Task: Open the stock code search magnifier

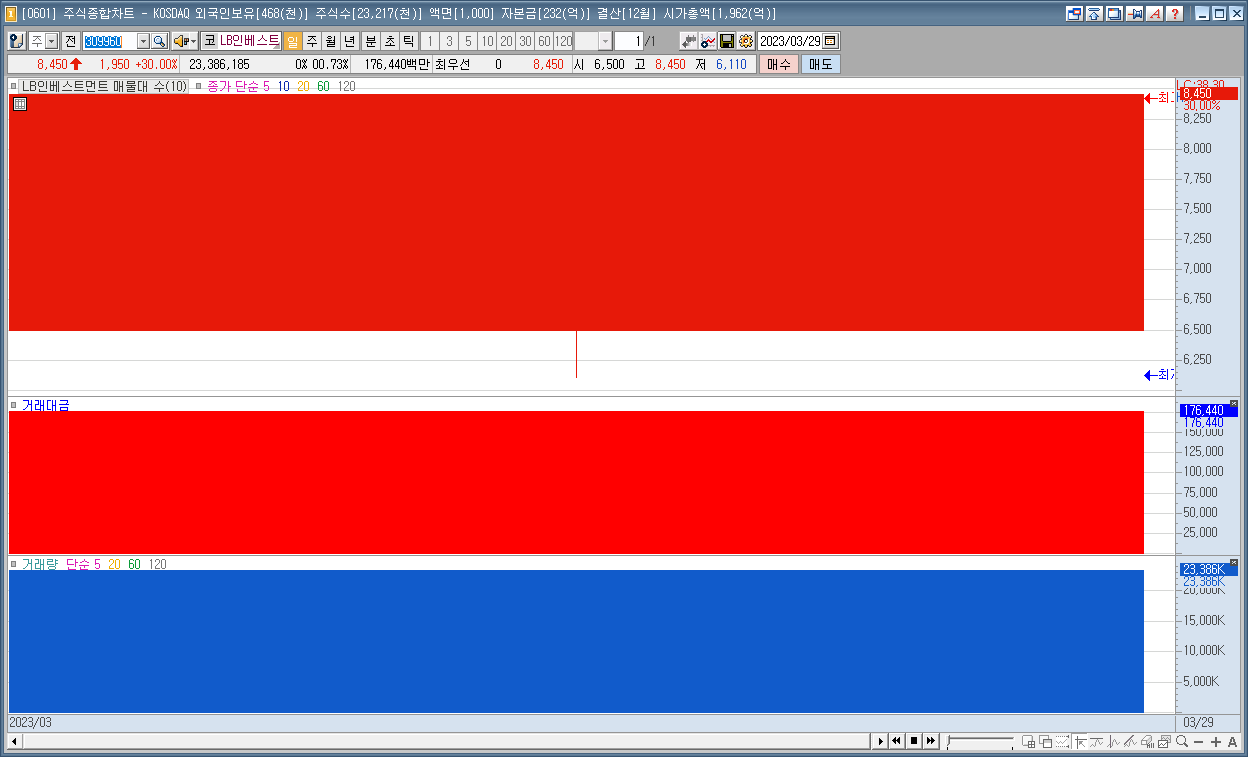Action: click(159, 41)
